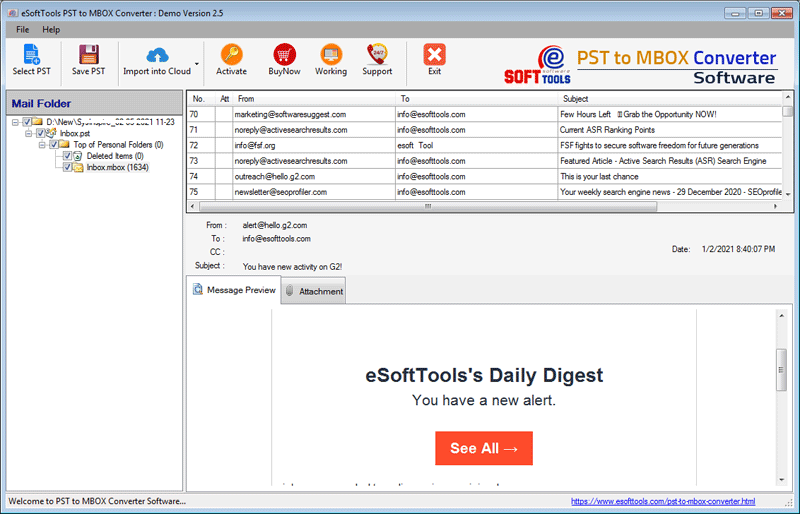Toggle checkbox for Inbox.pst
Image resolution: width=800 pixels, height=514 pixels.
[x=40, y=133]
